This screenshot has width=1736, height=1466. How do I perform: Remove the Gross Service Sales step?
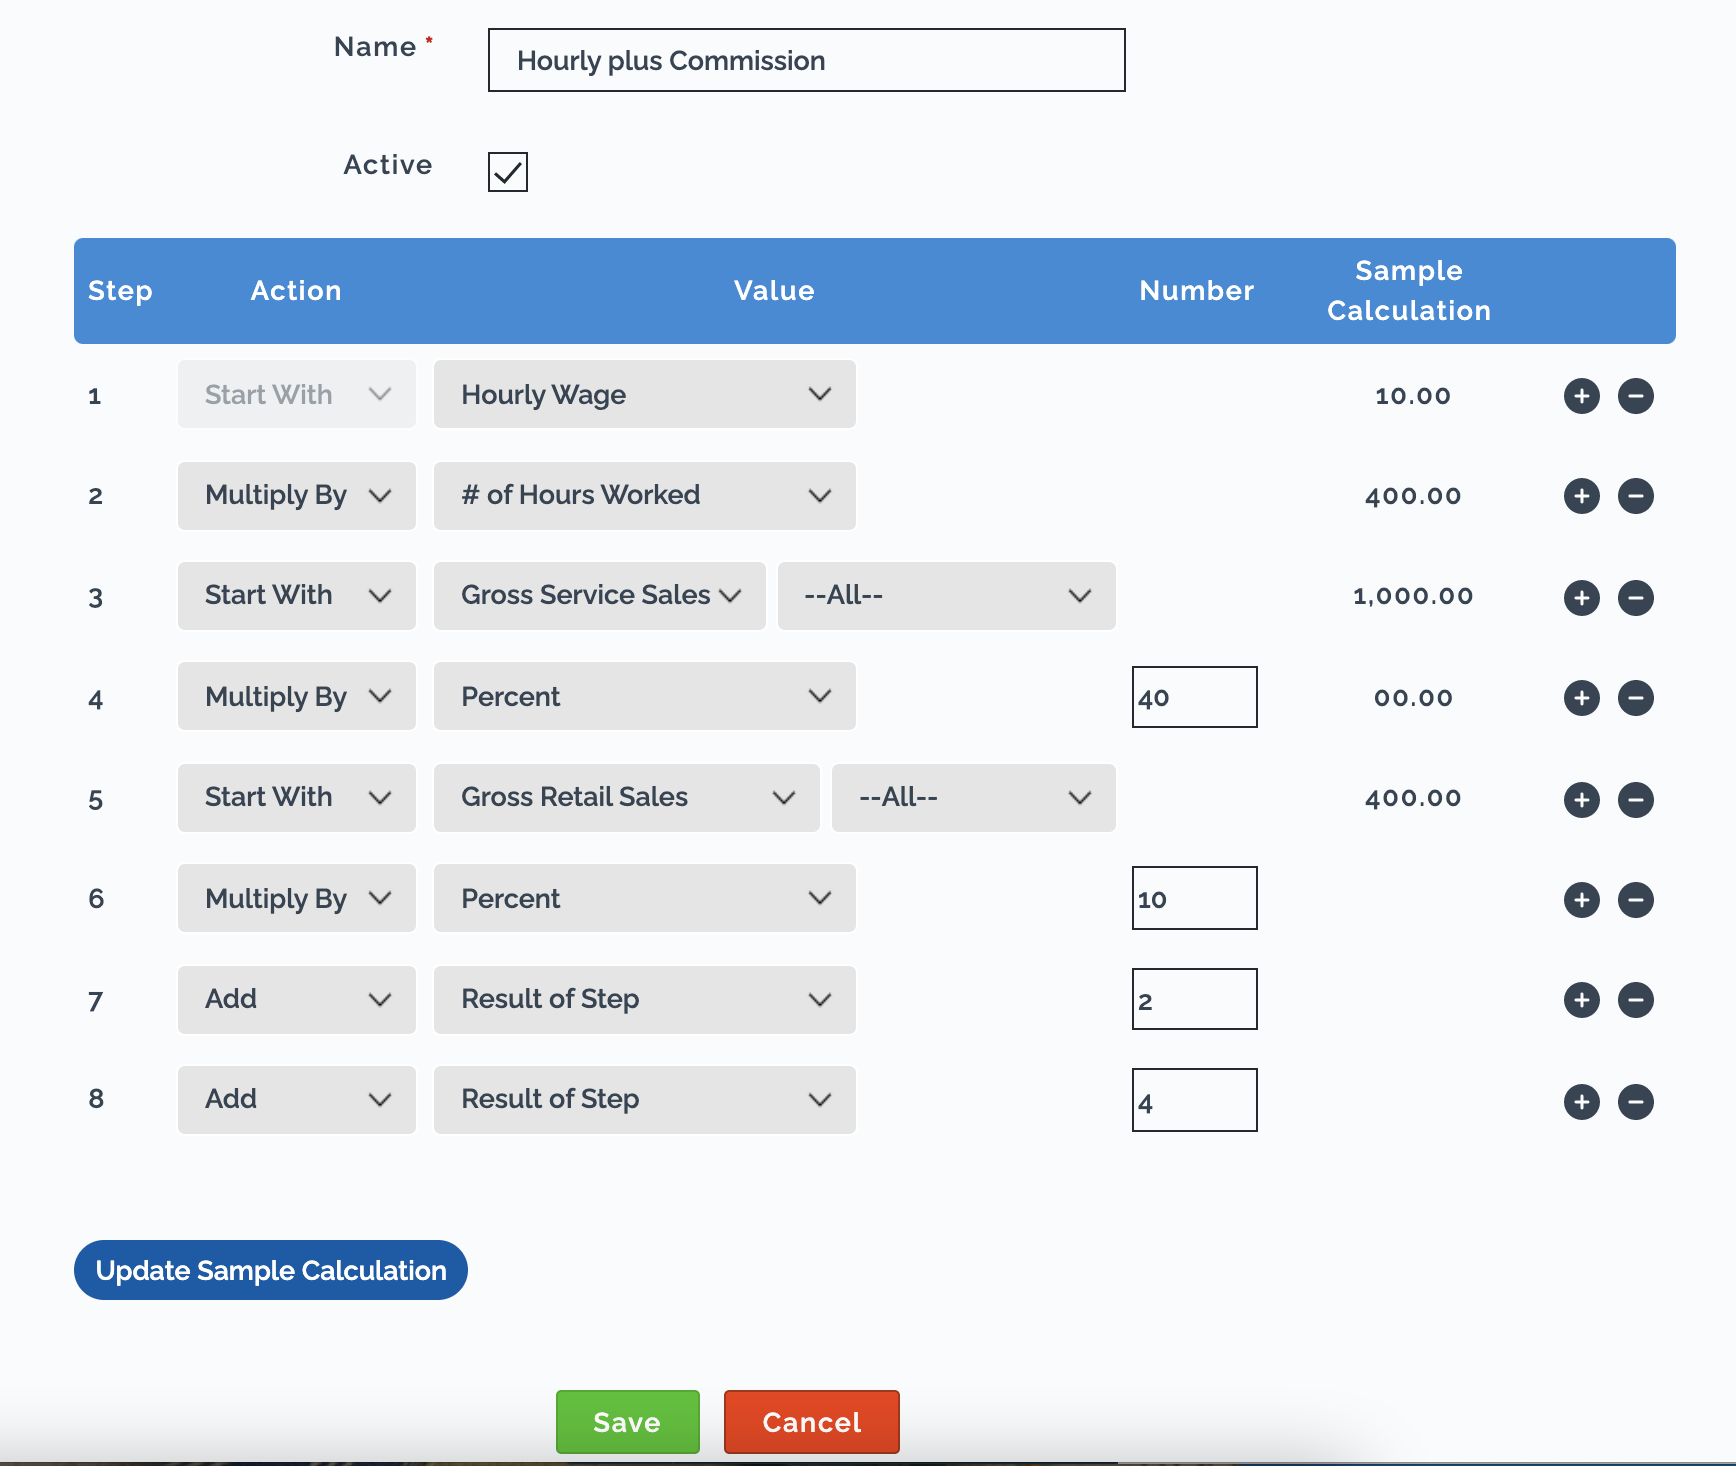[x=1635, y=598]
